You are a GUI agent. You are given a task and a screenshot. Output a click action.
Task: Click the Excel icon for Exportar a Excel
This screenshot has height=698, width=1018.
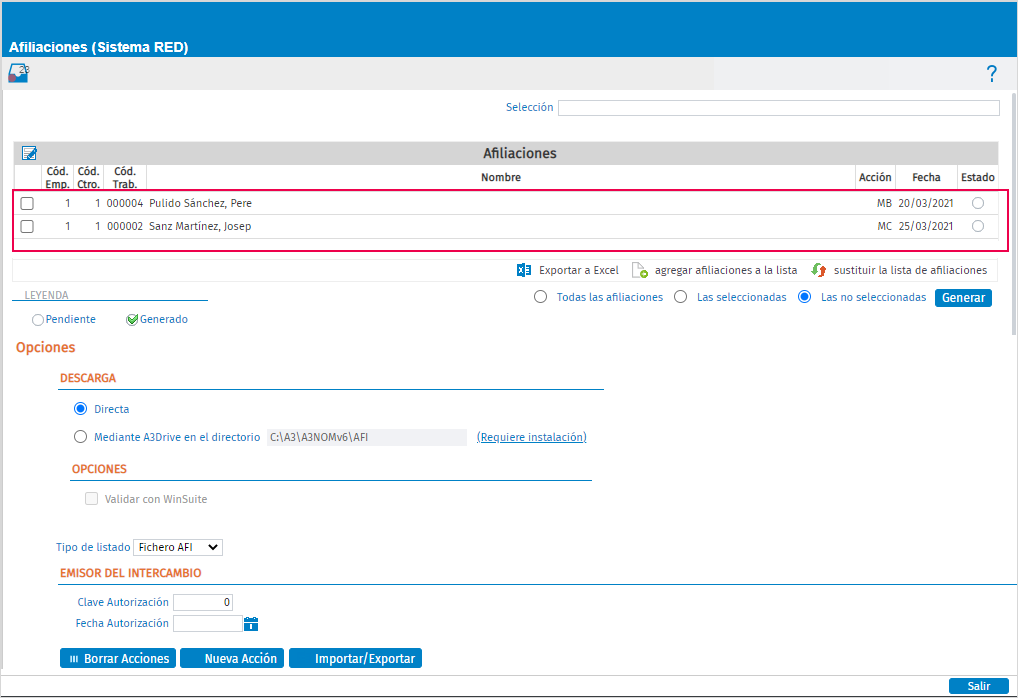coord(524,270)
